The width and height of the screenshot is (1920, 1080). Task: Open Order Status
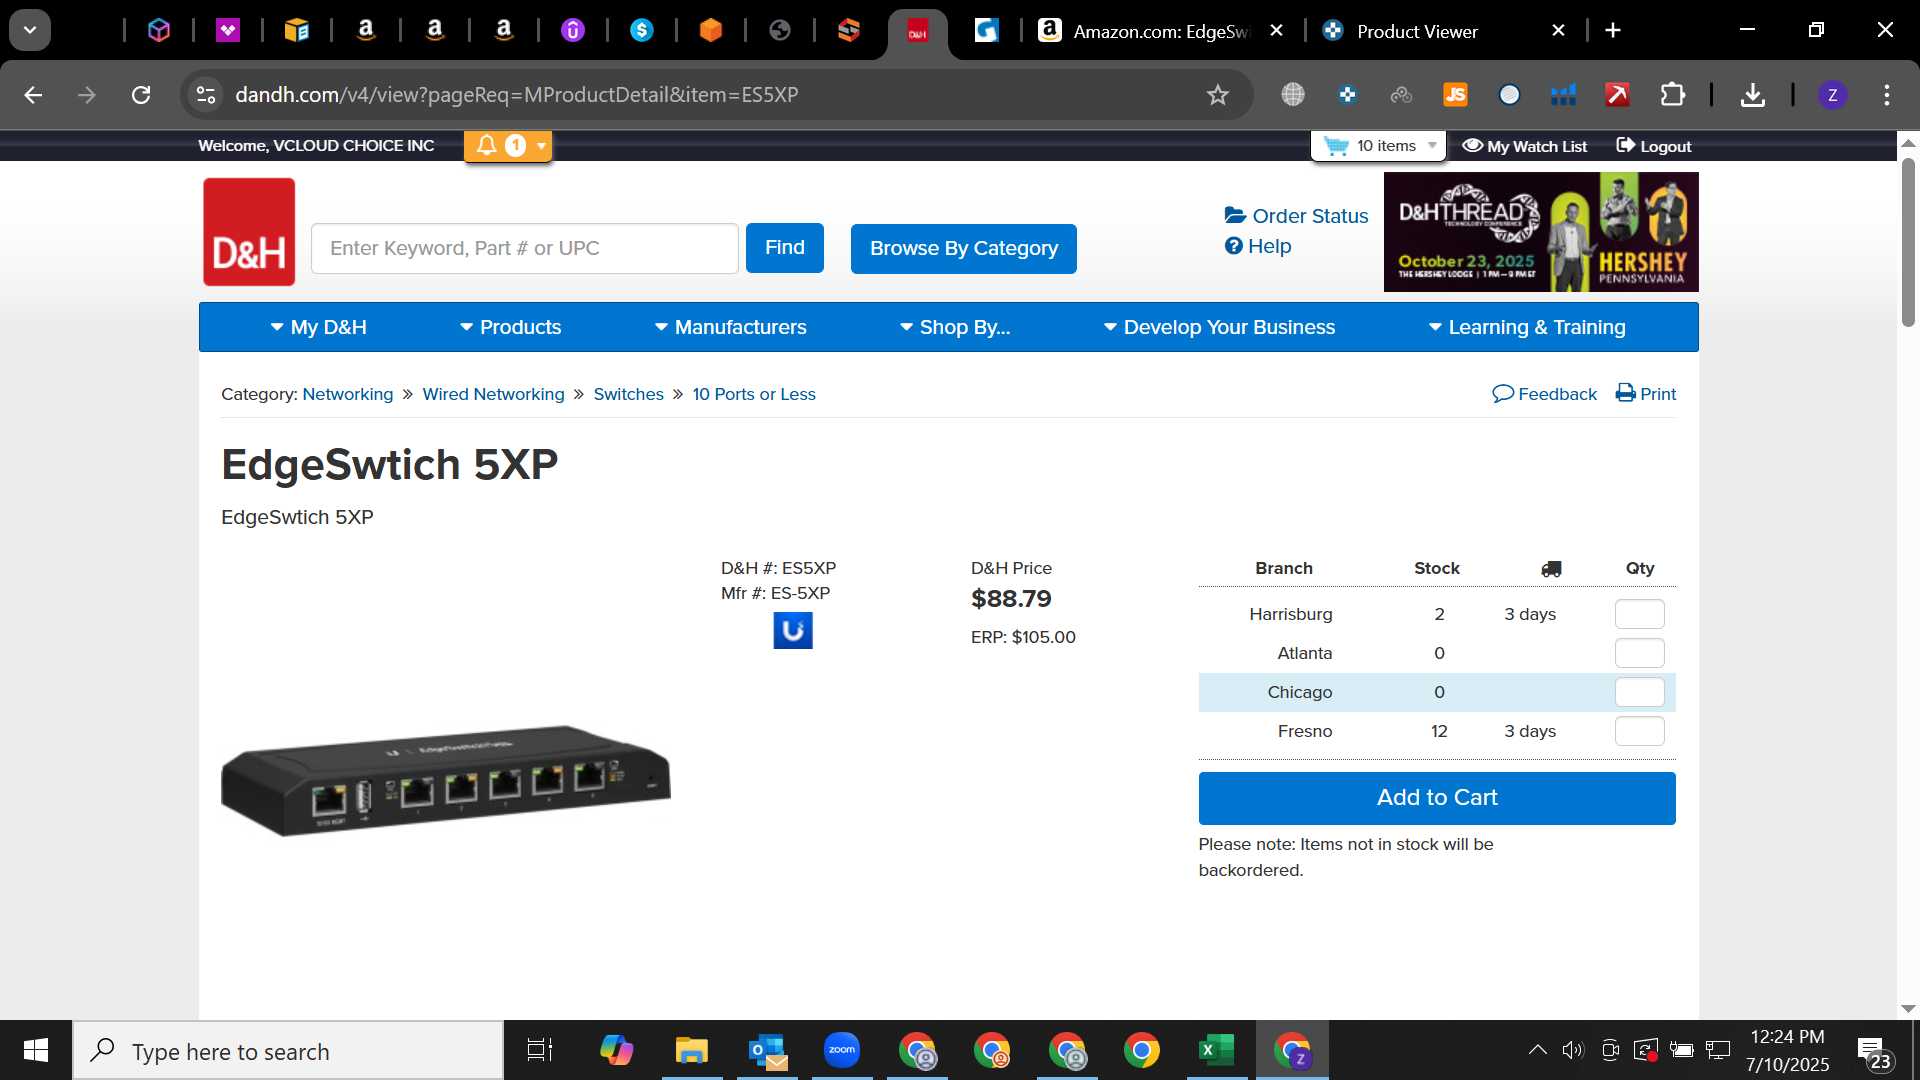1296,216
